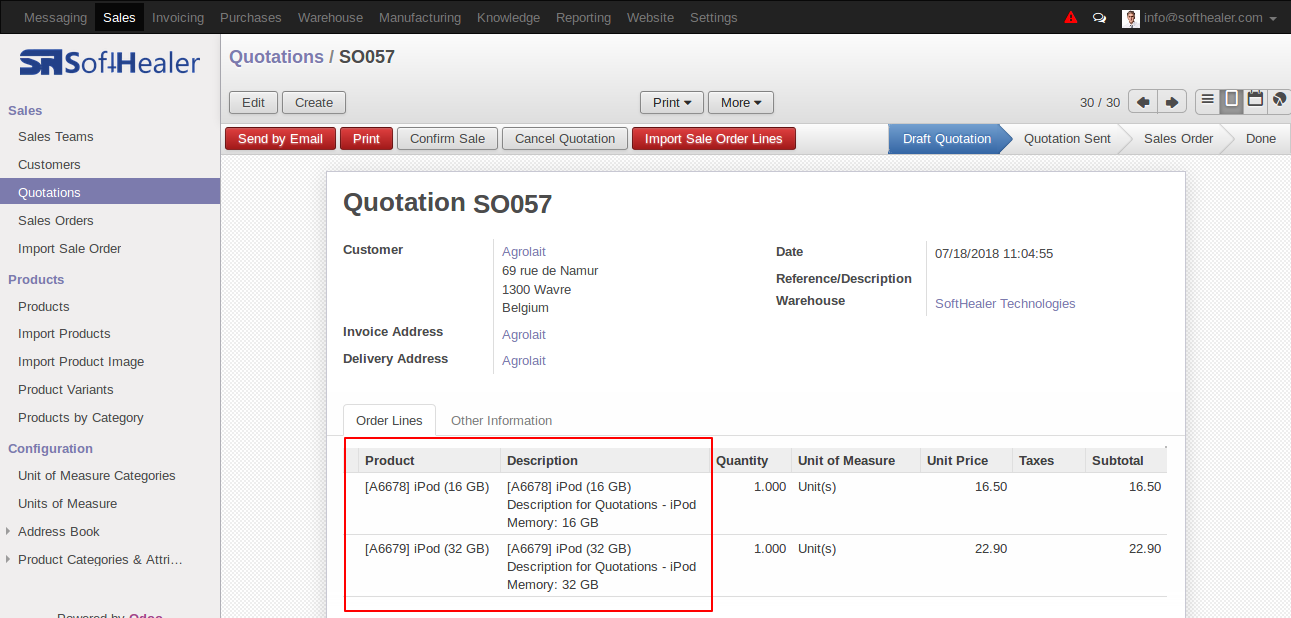
Task: Switch to list view icon
Action: (1208, 100)
